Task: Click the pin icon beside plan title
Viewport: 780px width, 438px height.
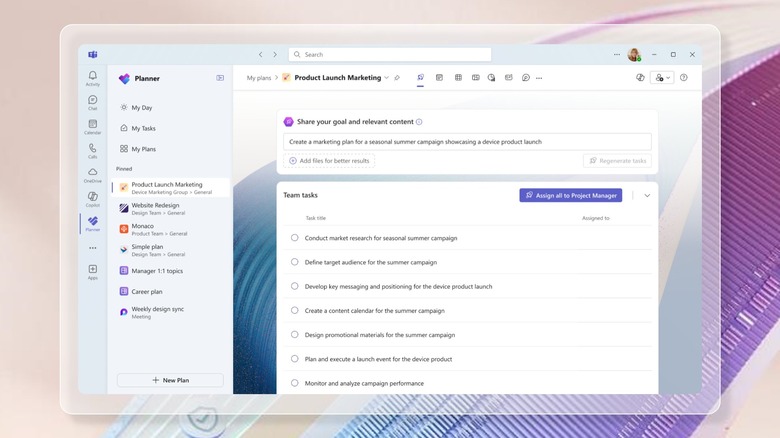Action: [397, 78]
